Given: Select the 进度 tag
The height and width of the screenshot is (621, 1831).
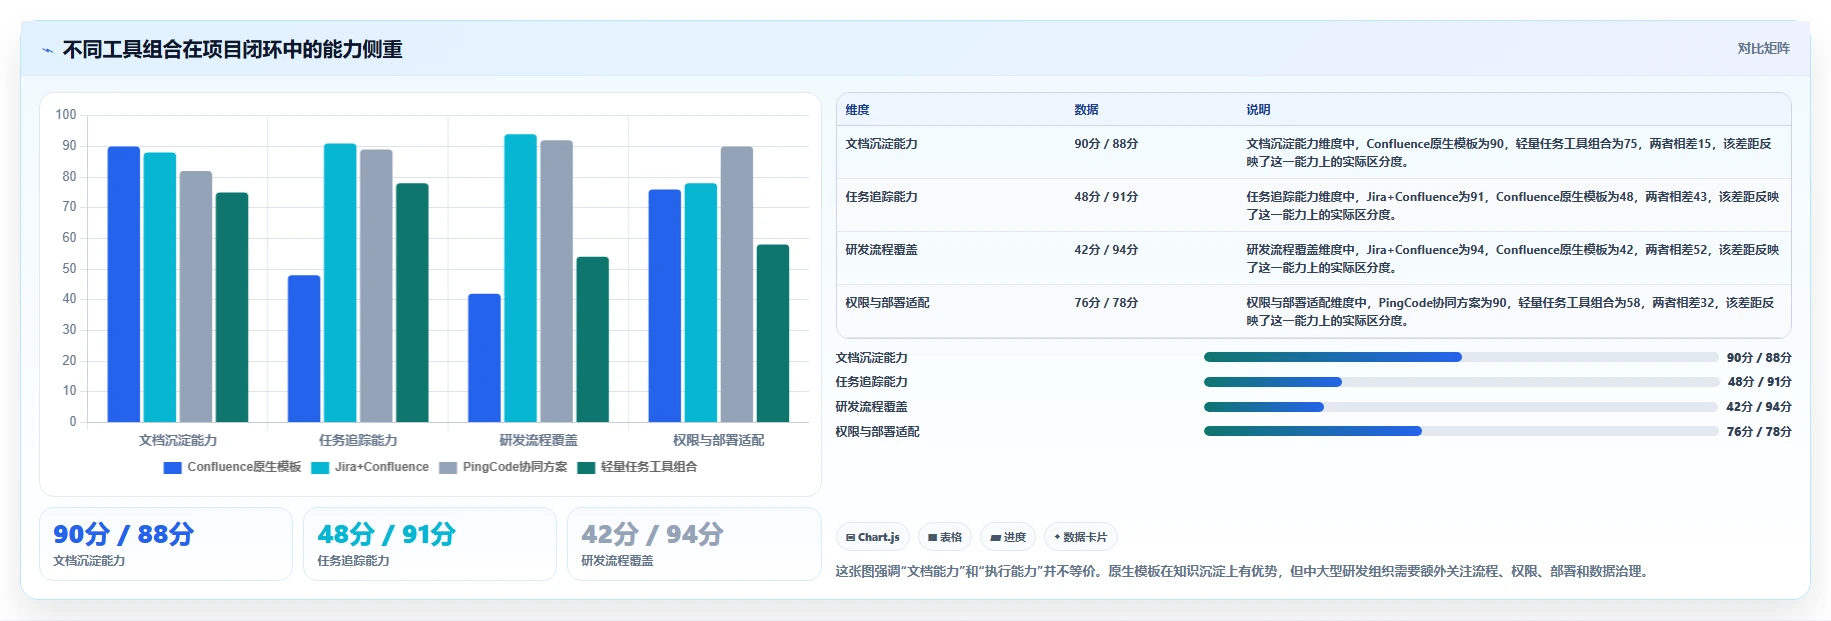Looking at the screenshot, I should tap(1008, 537).
